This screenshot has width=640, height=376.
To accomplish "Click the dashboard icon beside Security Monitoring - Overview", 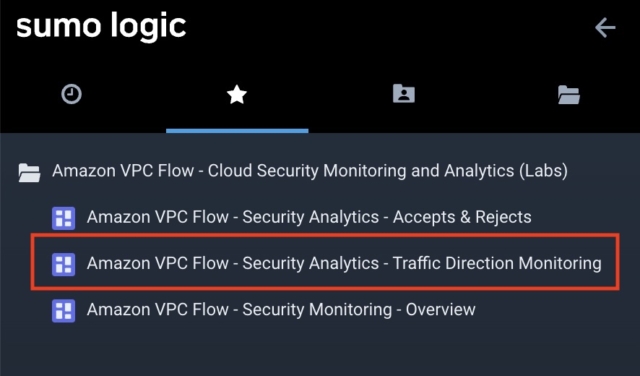I will pyautogui.click(x=63, y=311).
